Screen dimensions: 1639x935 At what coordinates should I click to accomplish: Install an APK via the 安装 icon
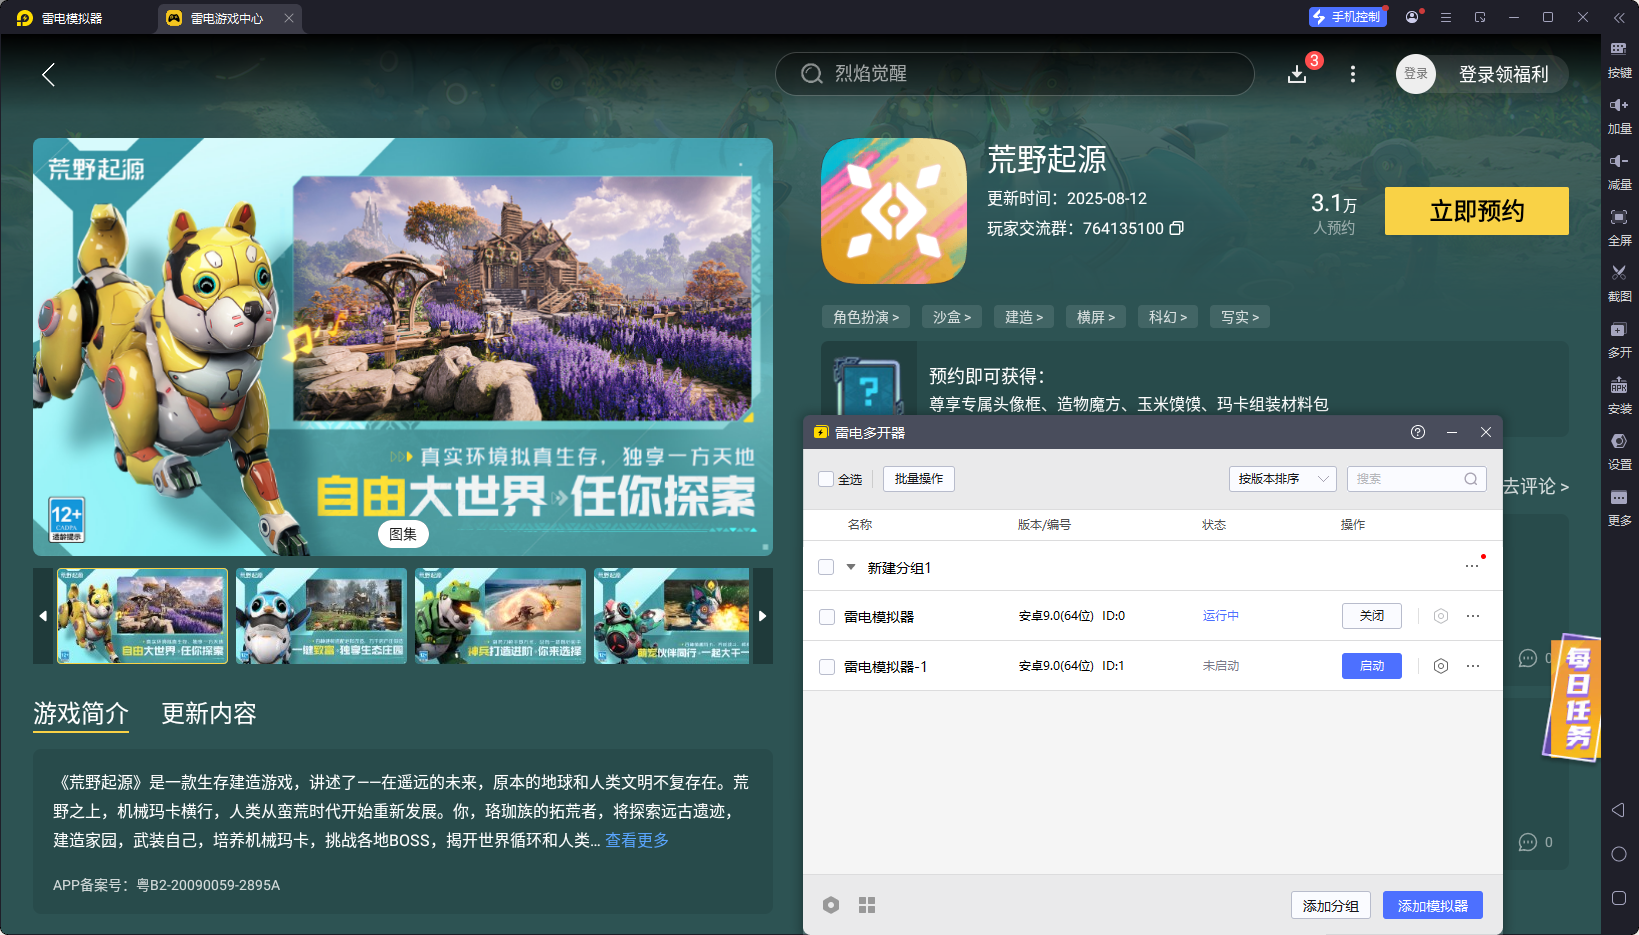(x=1620, y=395)
